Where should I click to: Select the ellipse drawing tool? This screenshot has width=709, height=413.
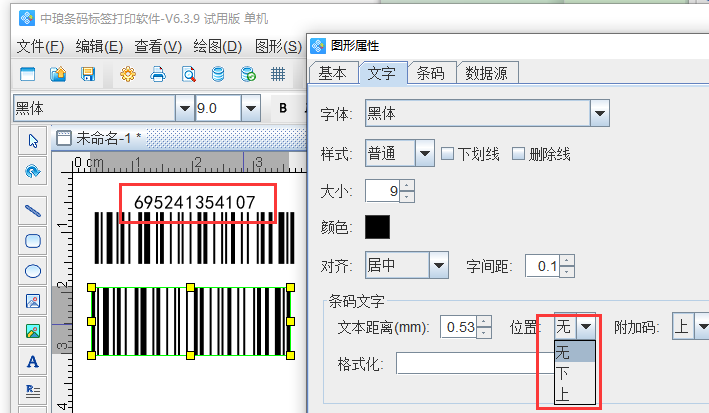pos(33,271)
